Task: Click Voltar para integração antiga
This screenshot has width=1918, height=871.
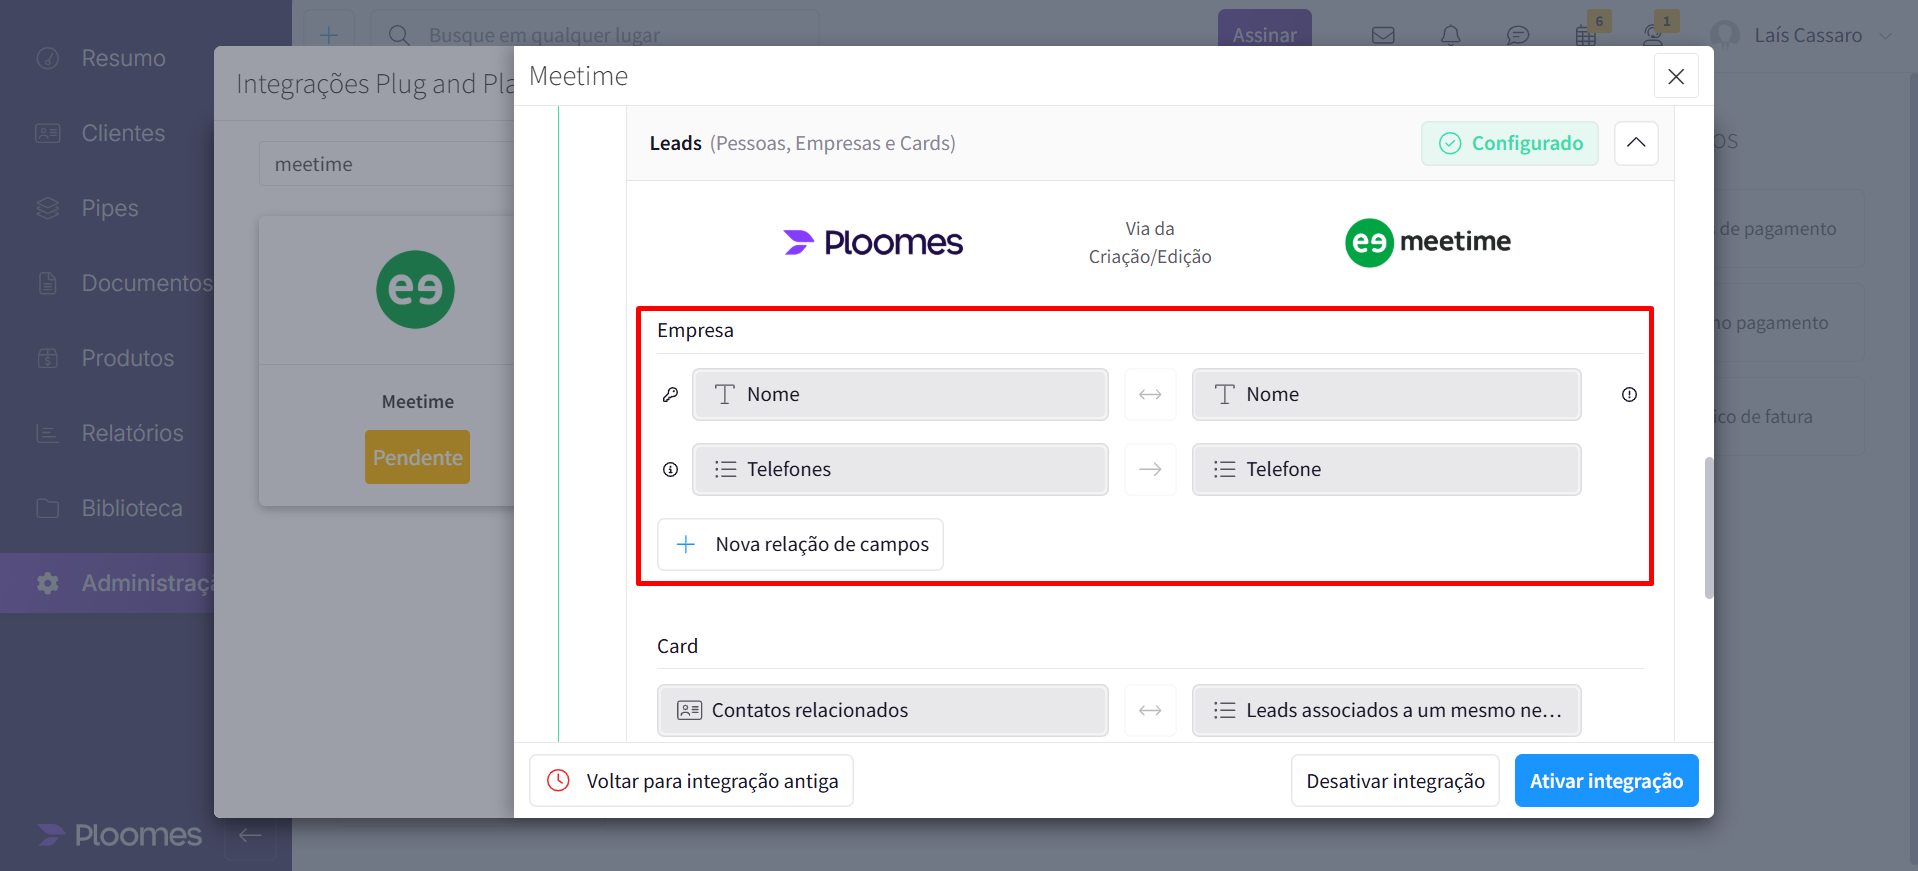Action: [x=691, y=781]
